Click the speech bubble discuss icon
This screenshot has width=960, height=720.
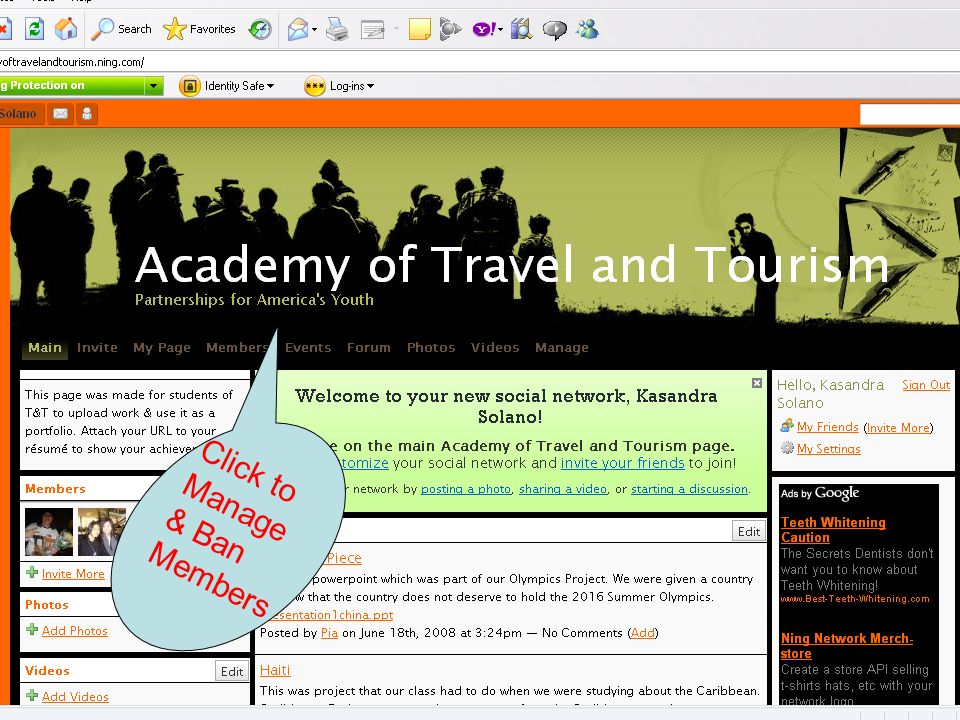pos(555,29)
